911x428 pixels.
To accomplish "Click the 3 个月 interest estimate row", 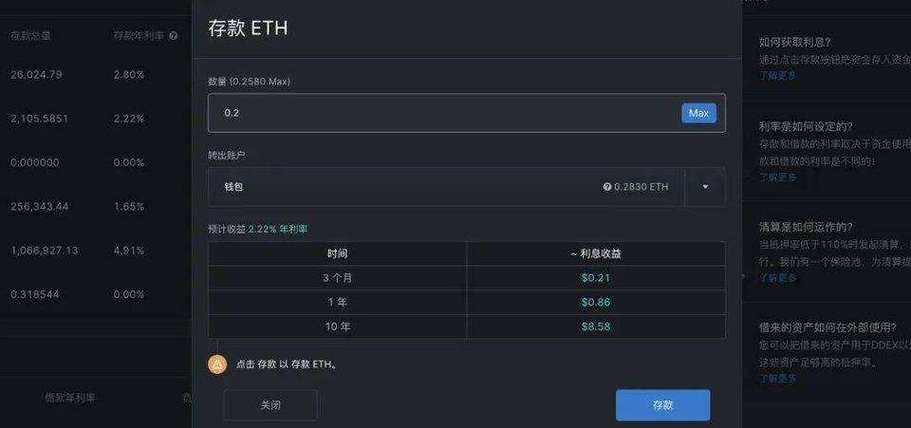I will coord(466,277).
